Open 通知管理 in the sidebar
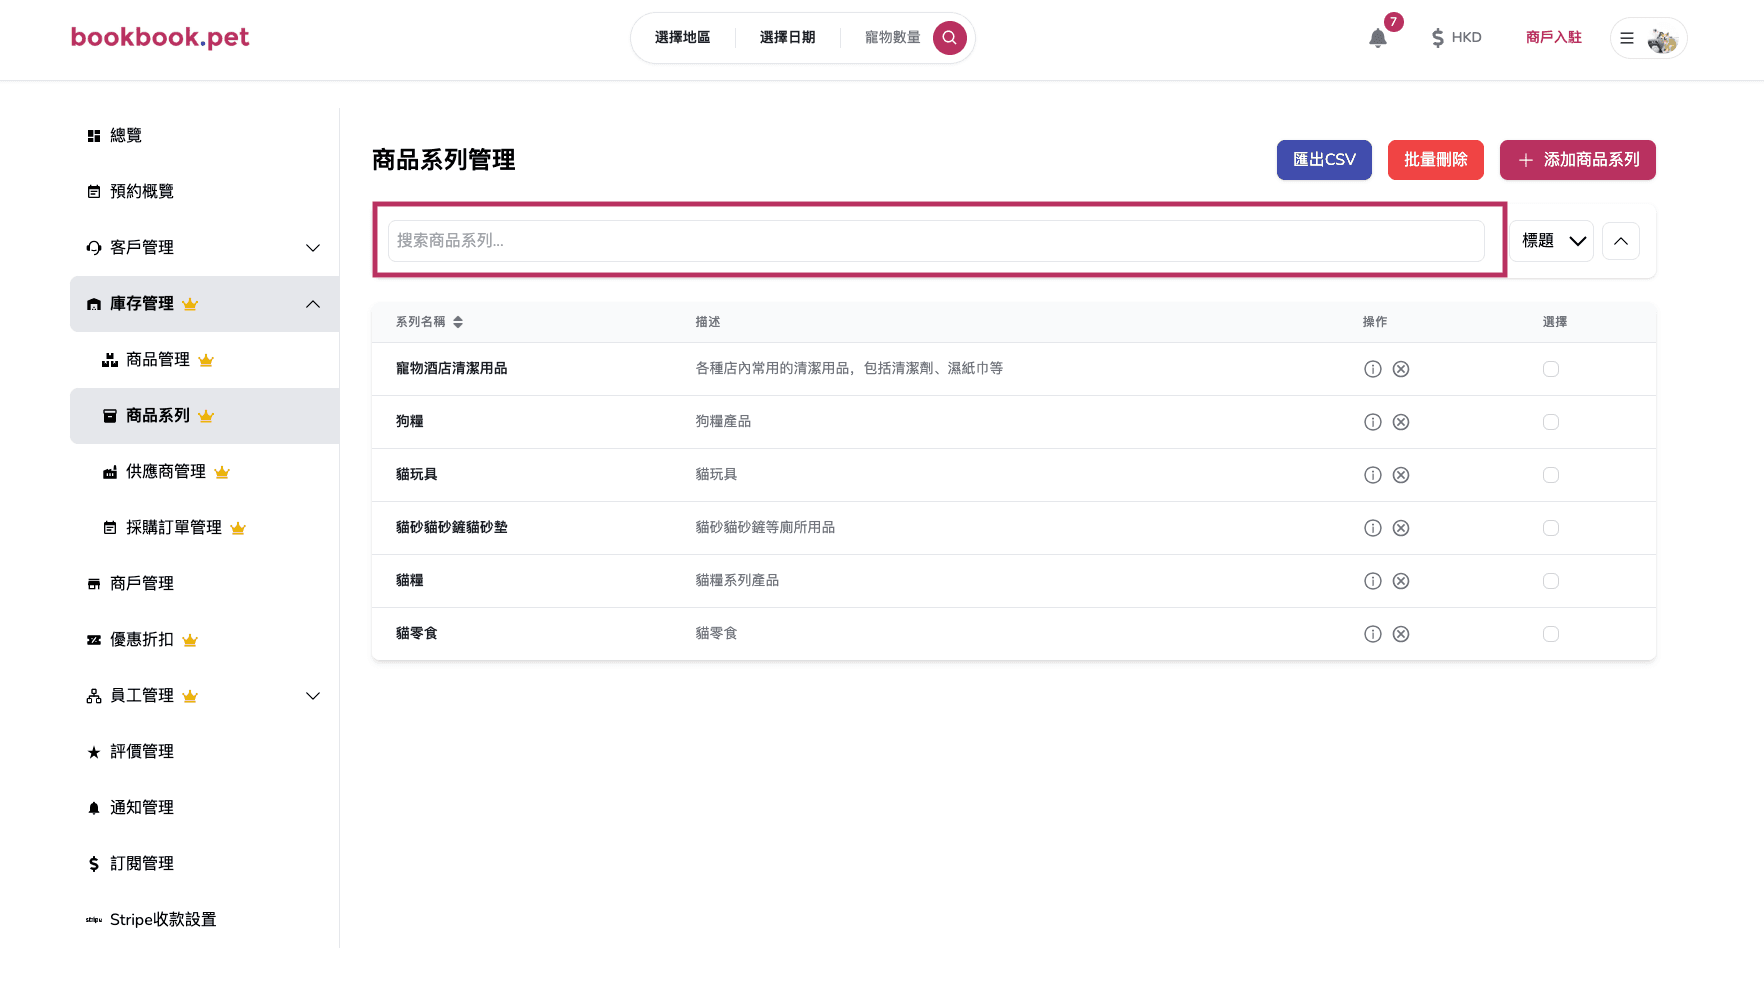The width and height of the screenshot is (1764, 982). click(x=204, y=808)
